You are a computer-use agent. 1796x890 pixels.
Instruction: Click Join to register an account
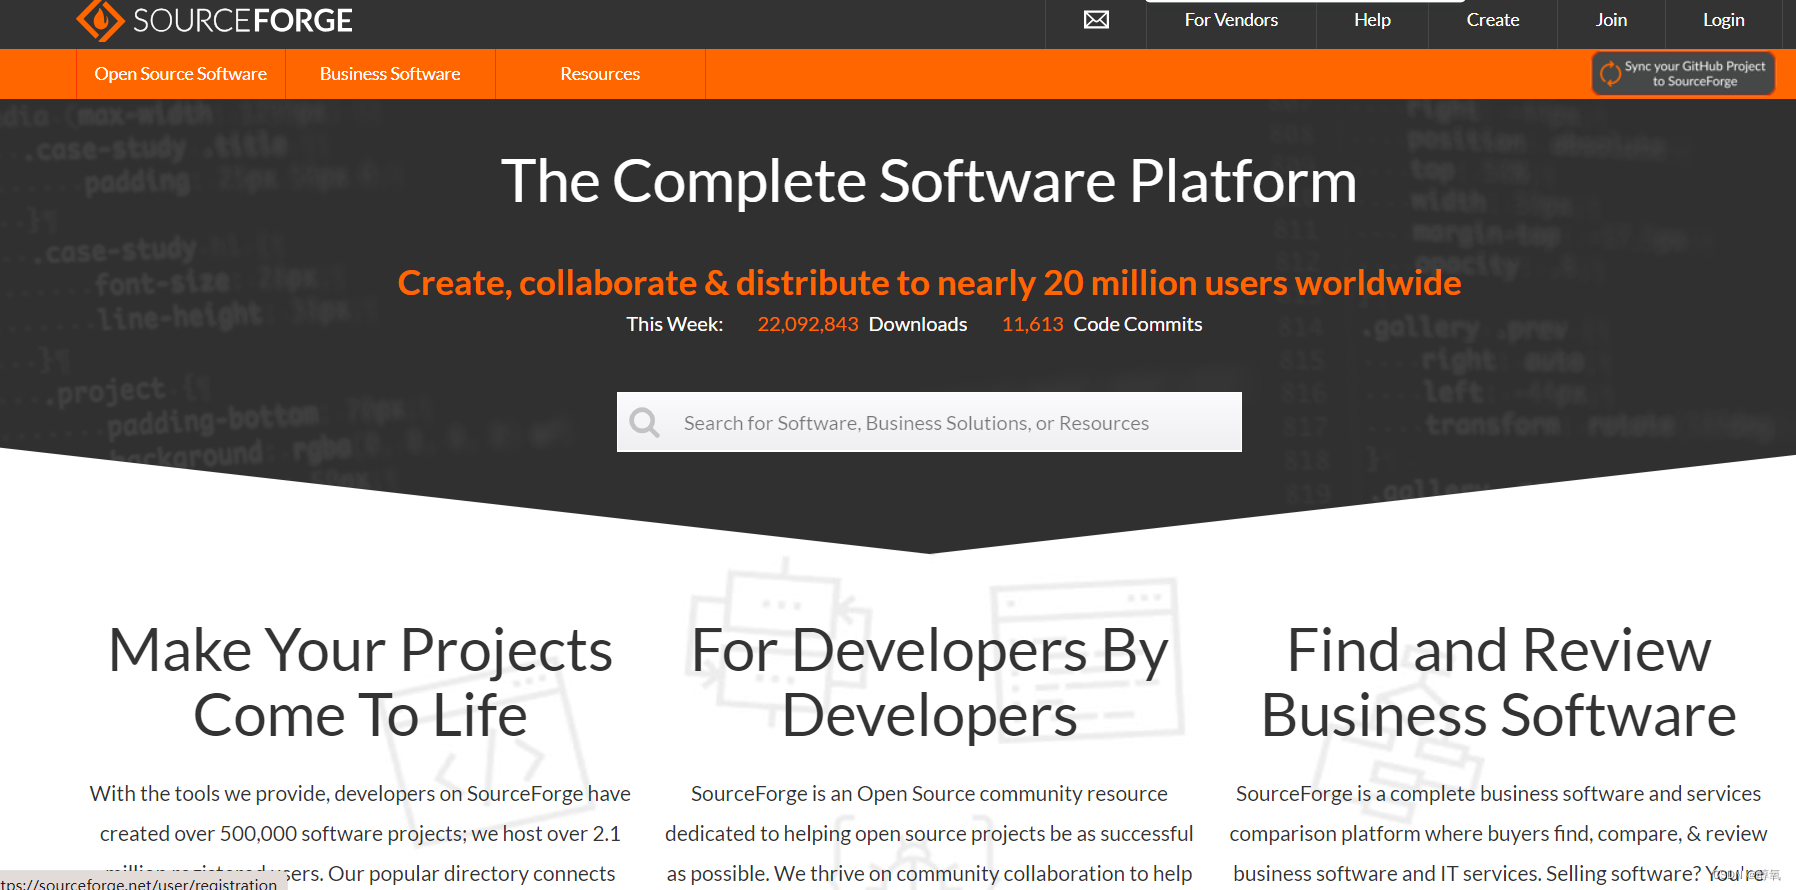[1611, 20]
